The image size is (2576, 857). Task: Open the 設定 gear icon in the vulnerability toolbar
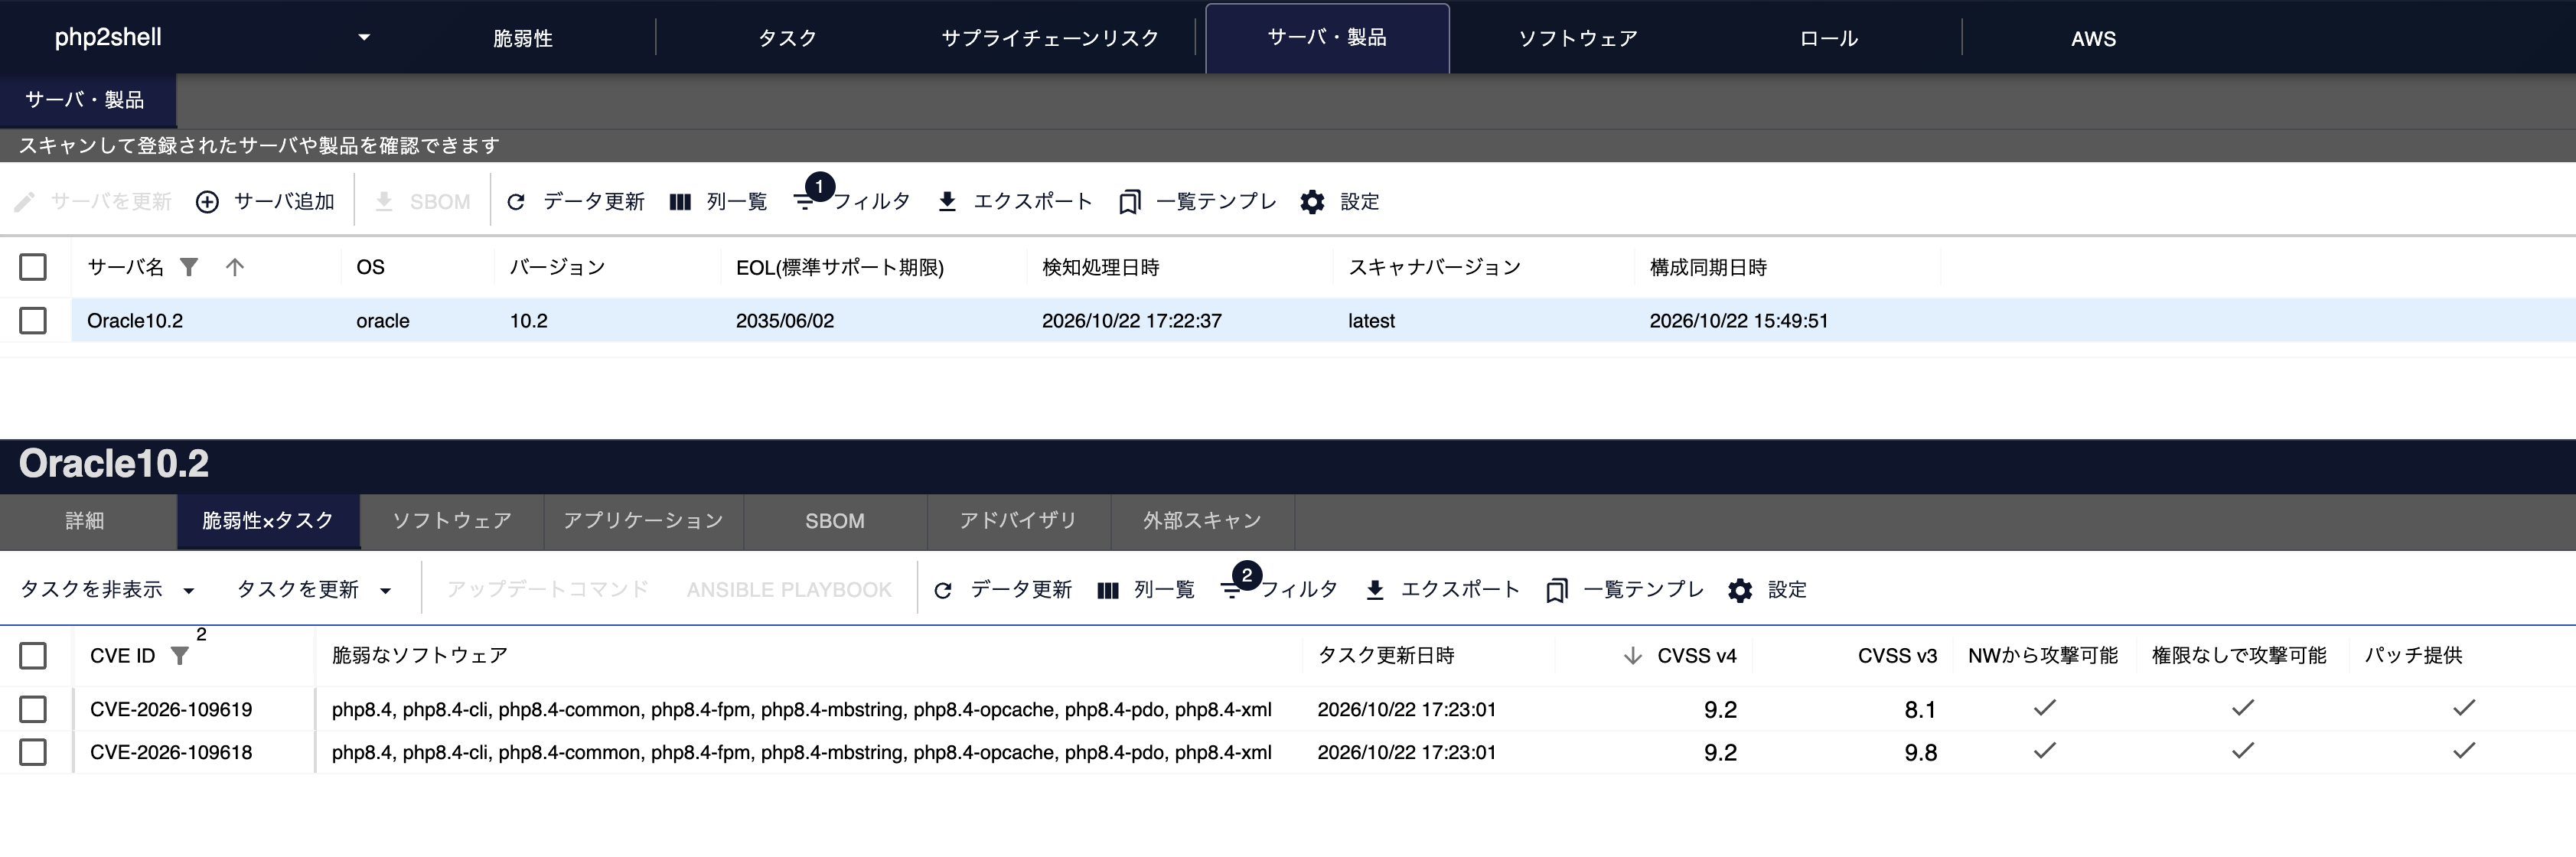(x=1740, y=590)
